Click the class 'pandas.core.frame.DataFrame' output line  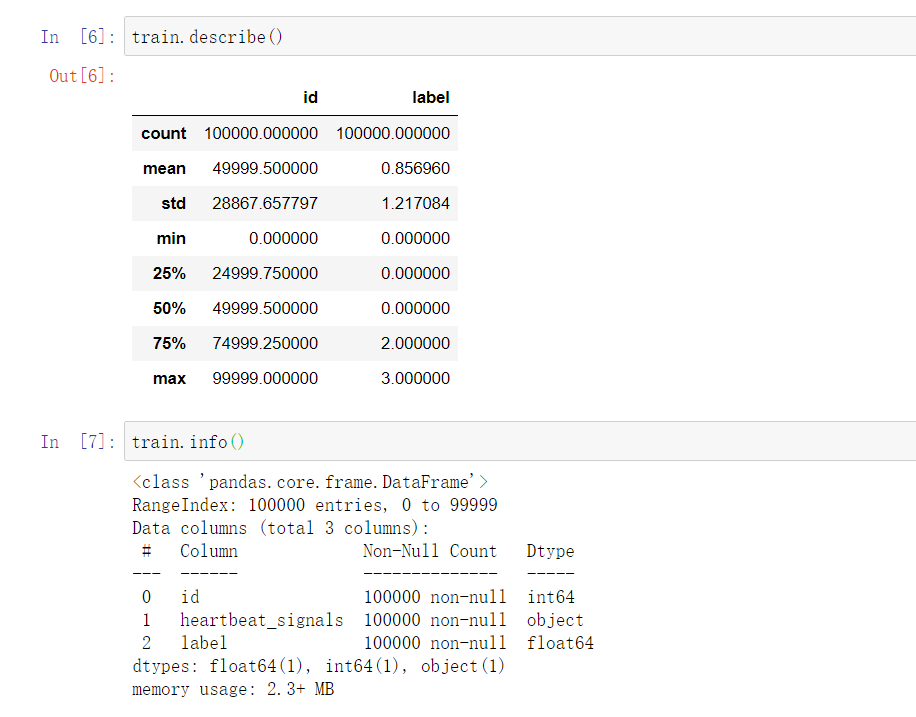(x=310, y=482)
